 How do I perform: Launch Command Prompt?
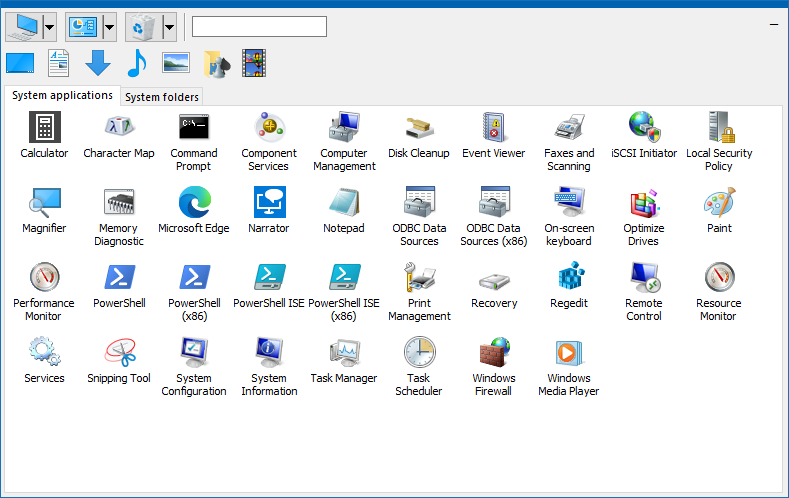click(194, 128)
